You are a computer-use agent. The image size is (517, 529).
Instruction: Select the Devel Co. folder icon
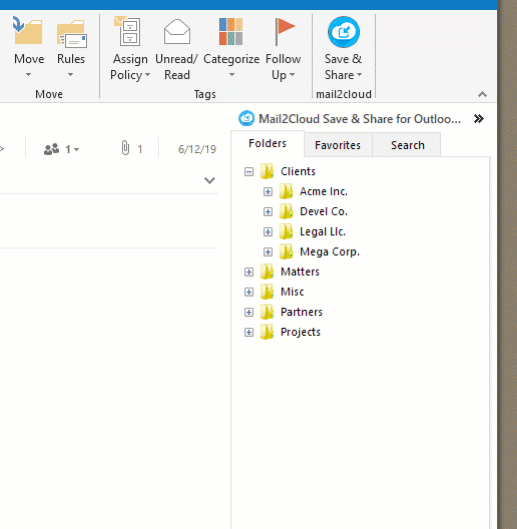[286, 212]
